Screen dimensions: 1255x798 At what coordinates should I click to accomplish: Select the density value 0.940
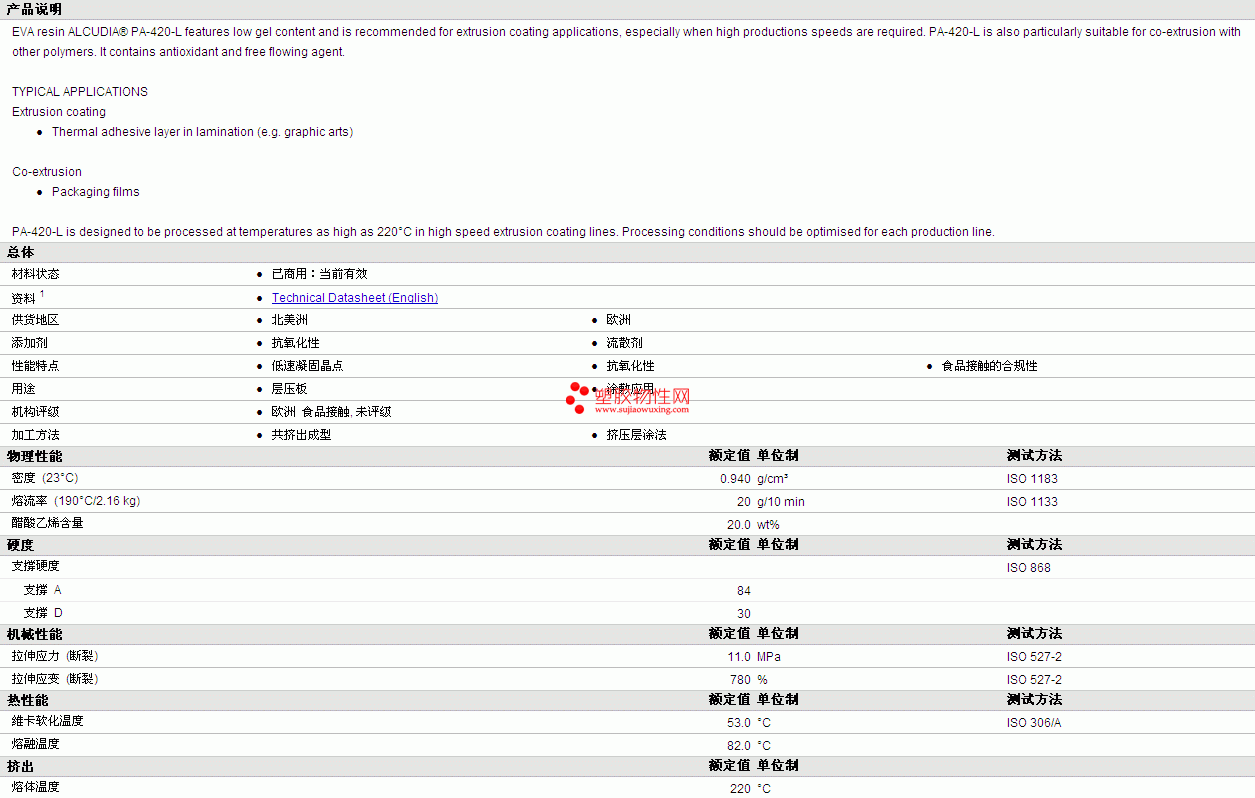pos(735,479)
